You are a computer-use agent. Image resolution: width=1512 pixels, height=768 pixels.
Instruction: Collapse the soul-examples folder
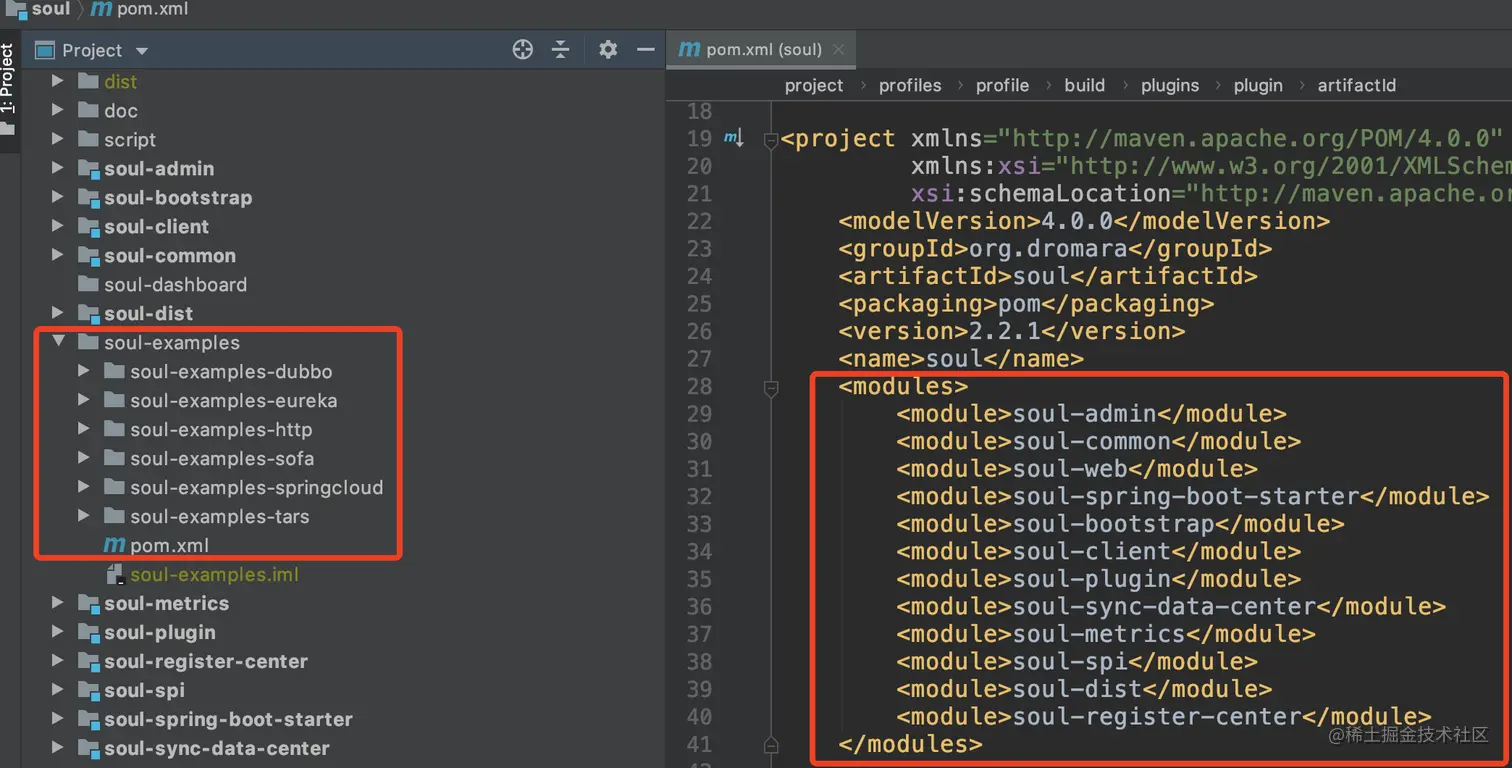[x=58, y=343]
